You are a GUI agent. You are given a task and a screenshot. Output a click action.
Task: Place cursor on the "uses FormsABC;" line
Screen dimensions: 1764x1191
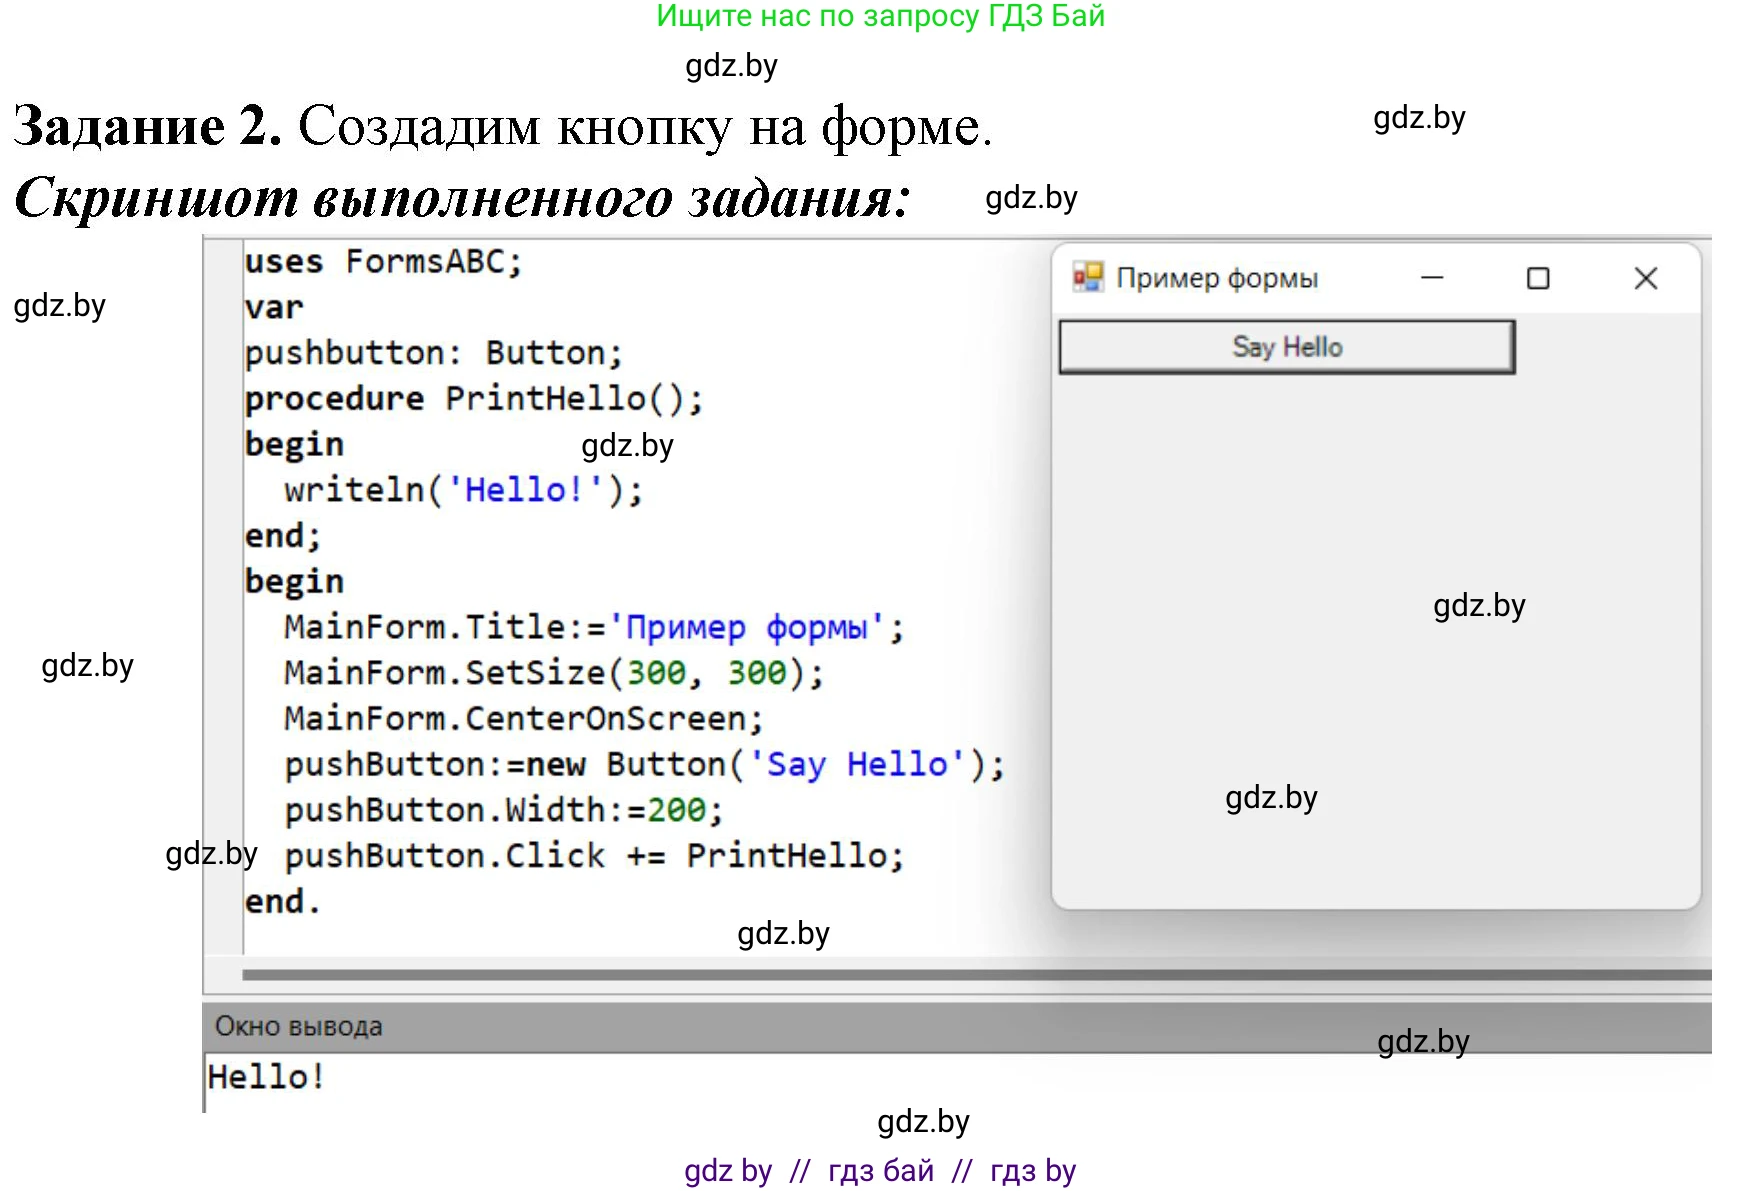[x=383, y=262]
